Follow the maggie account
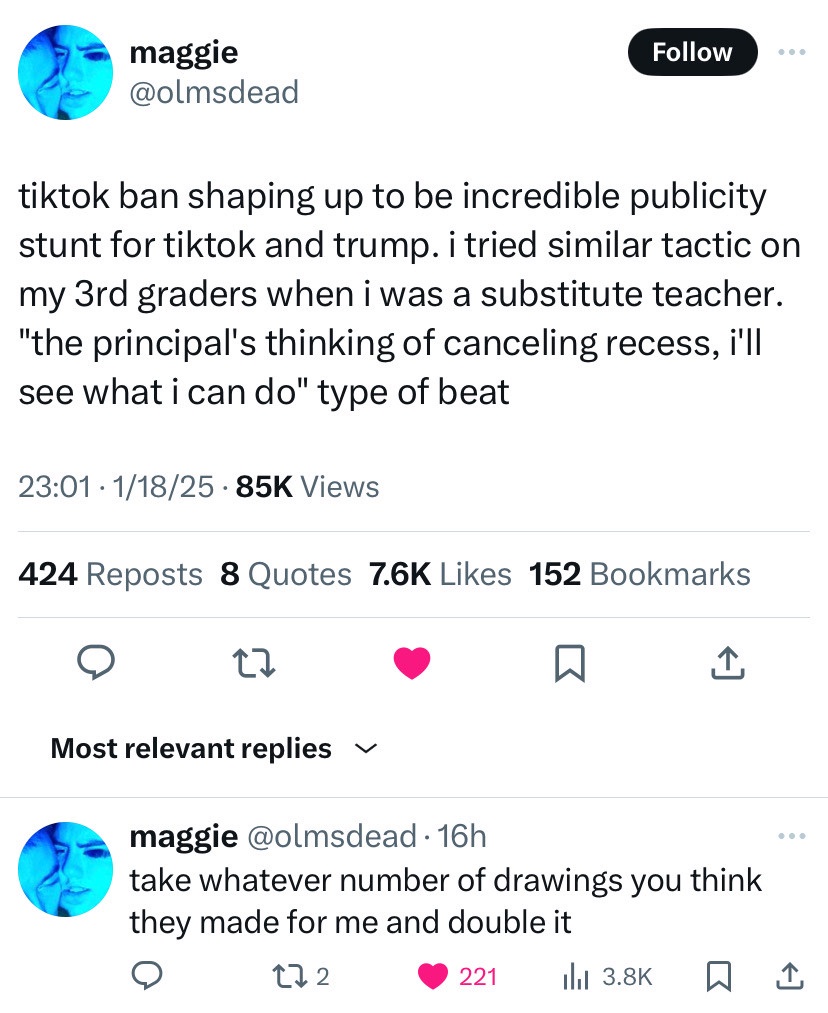 692,52
